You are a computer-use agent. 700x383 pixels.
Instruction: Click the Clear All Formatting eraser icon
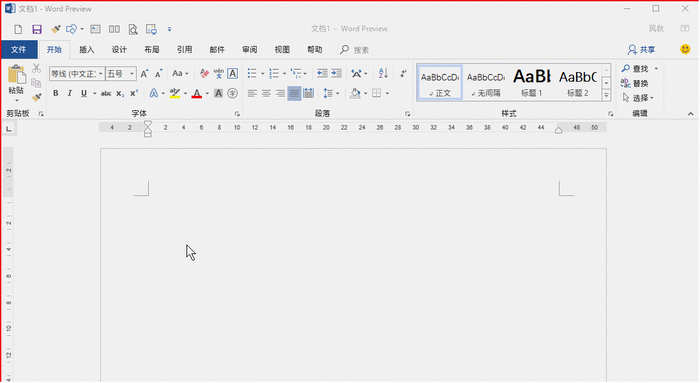pos(204,73)
